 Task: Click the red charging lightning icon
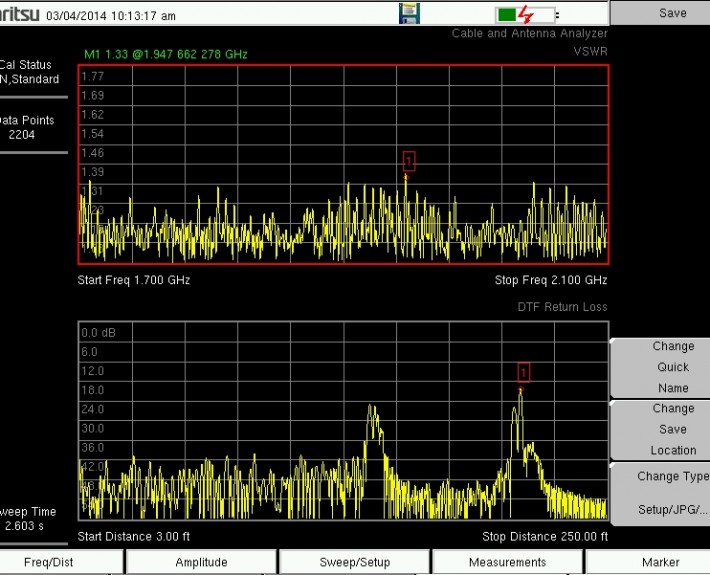528,15
